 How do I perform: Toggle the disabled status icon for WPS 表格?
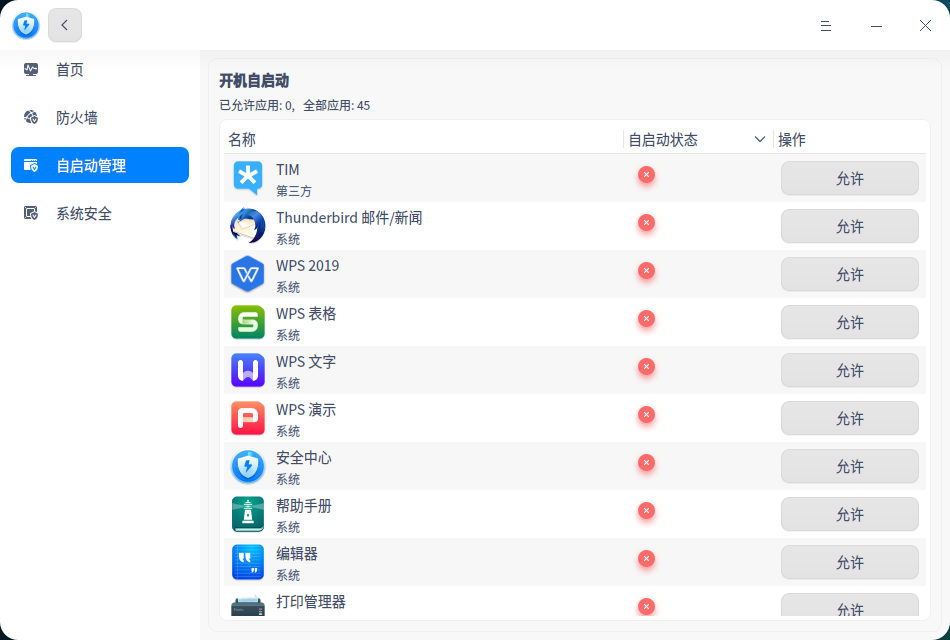(x=646, y=319)
